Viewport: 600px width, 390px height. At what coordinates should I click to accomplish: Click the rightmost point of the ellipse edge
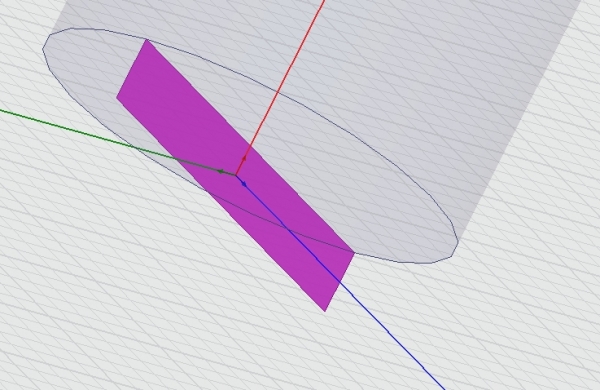[x=458, y=241]
